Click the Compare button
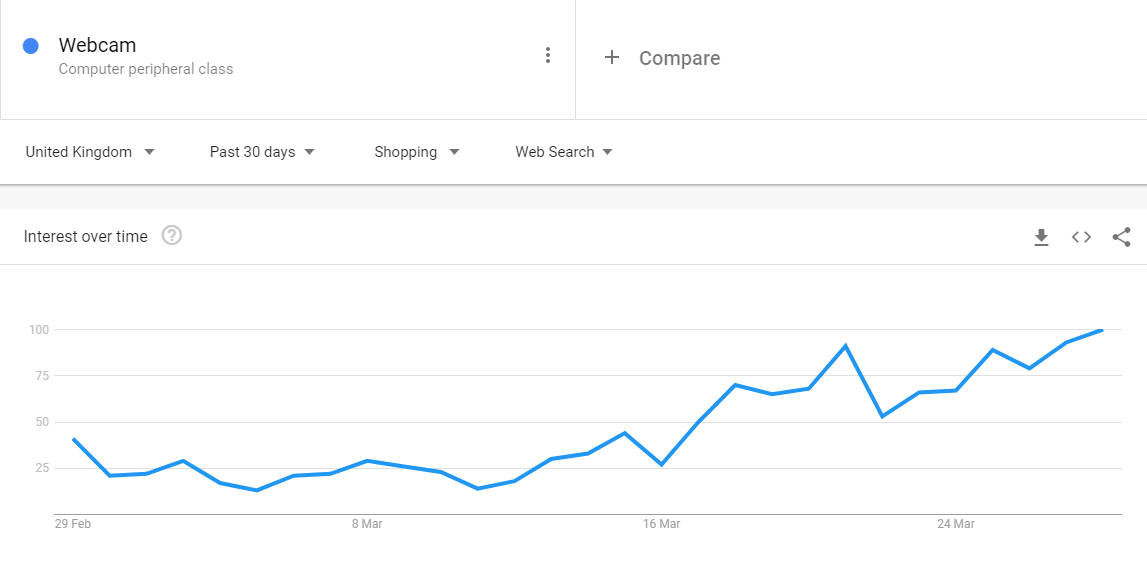Image resolution: width=1147 pixels, height=574 pixels. (x=662, y=58)
